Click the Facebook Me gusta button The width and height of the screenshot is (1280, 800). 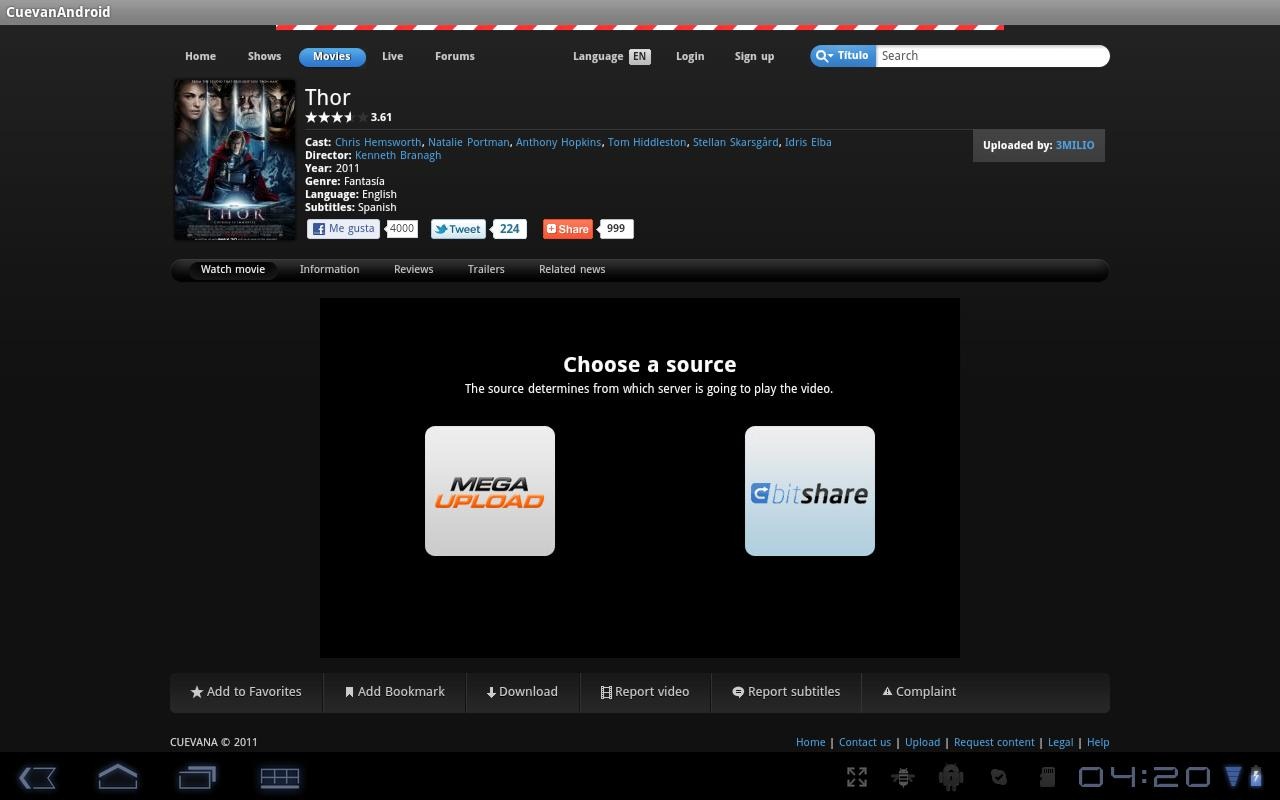(343, 229)
